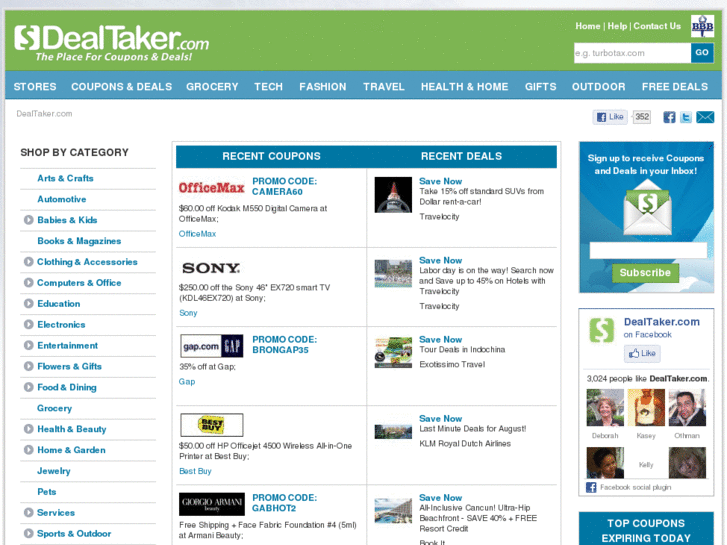Open Deborah's Facebook profile photo

point(605,408)
